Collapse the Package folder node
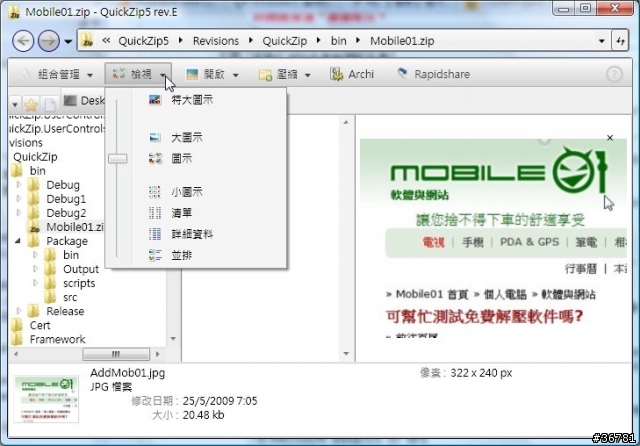This screenshot has width=640, height=446. (18, 241)
